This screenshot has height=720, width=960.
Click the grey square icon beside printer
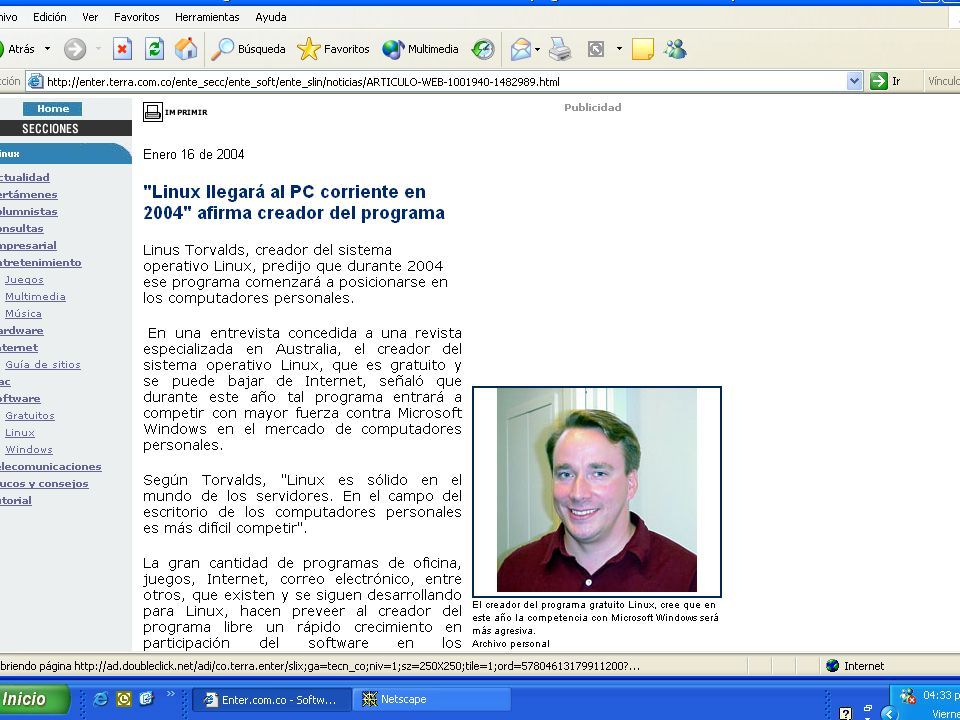point(596,49)
